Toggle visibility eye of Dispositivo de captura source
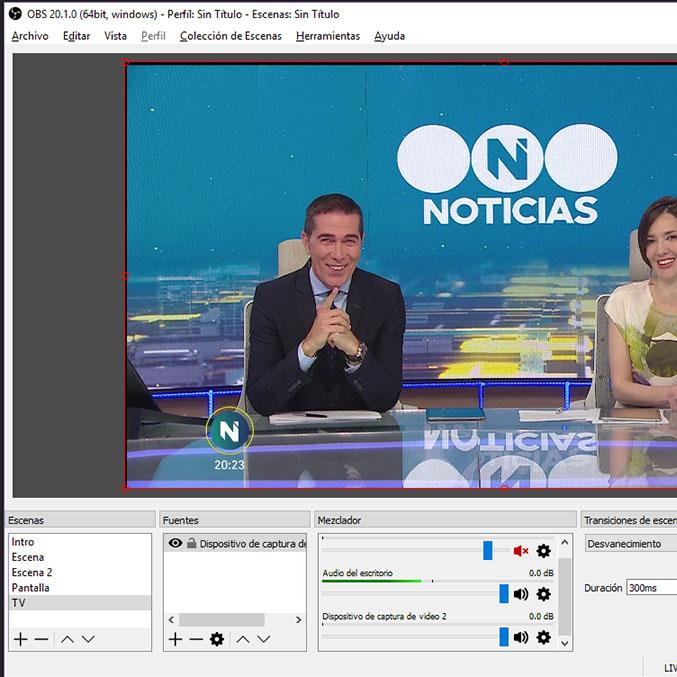The width and height of the screenshot is (677, 677). [x=175, y=543]
